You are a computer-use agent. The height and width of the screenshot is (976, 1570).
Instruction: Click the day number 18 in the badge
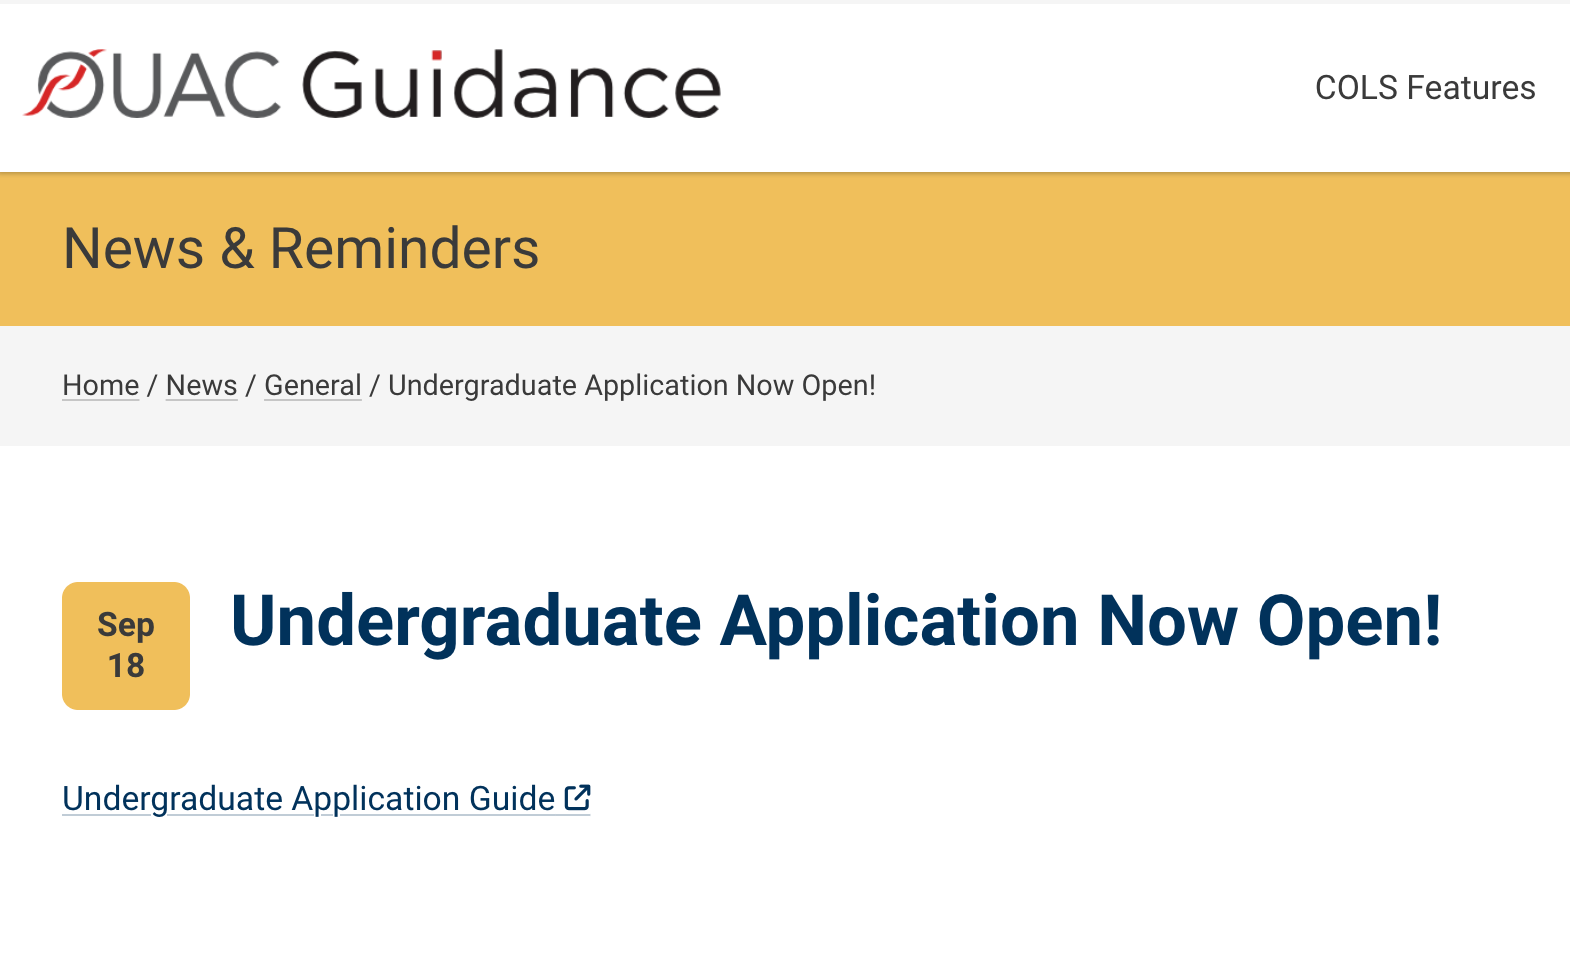126,666
